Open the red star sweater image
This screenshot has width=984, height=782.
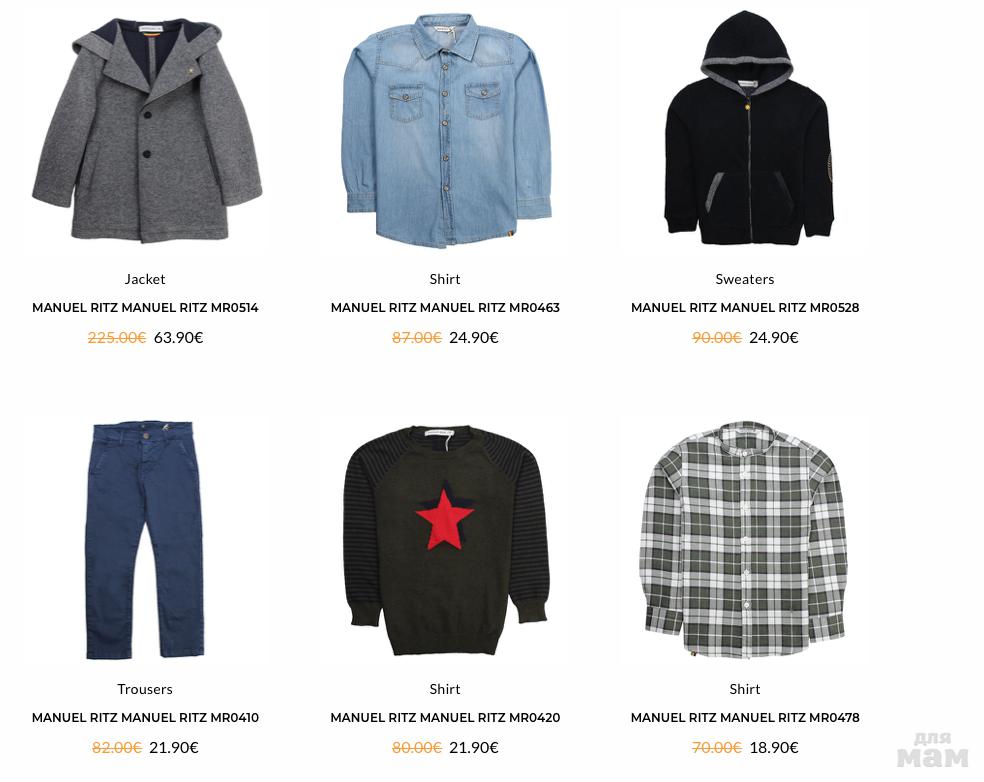(446, 540)
